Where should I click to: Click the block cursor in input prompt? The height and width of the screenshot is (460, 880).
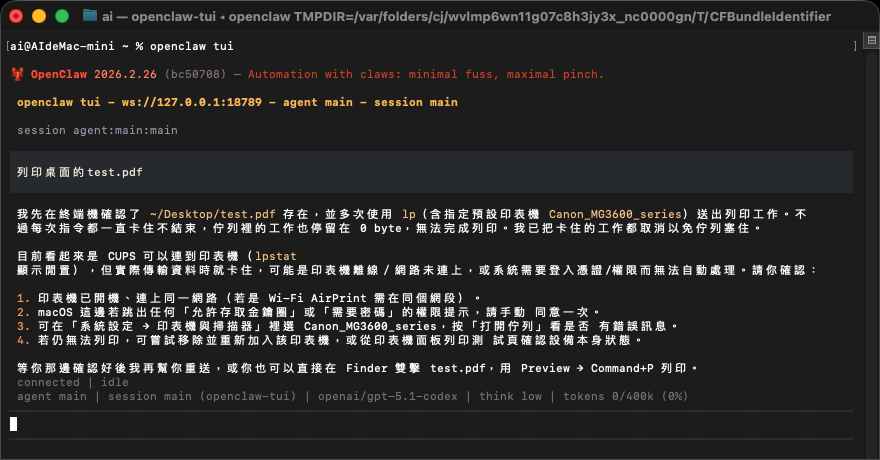(x=14, y=424)
